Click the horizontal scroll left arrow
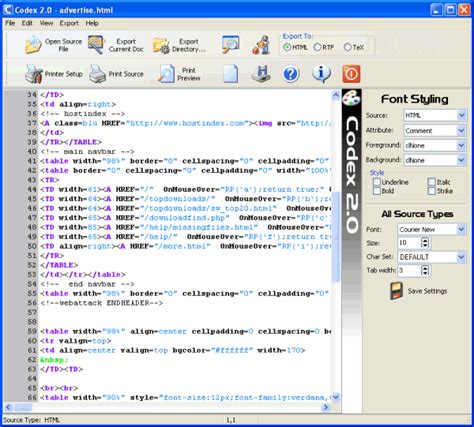Image resolution: width=474 pixels, height=427 pixels. (8, 407)
